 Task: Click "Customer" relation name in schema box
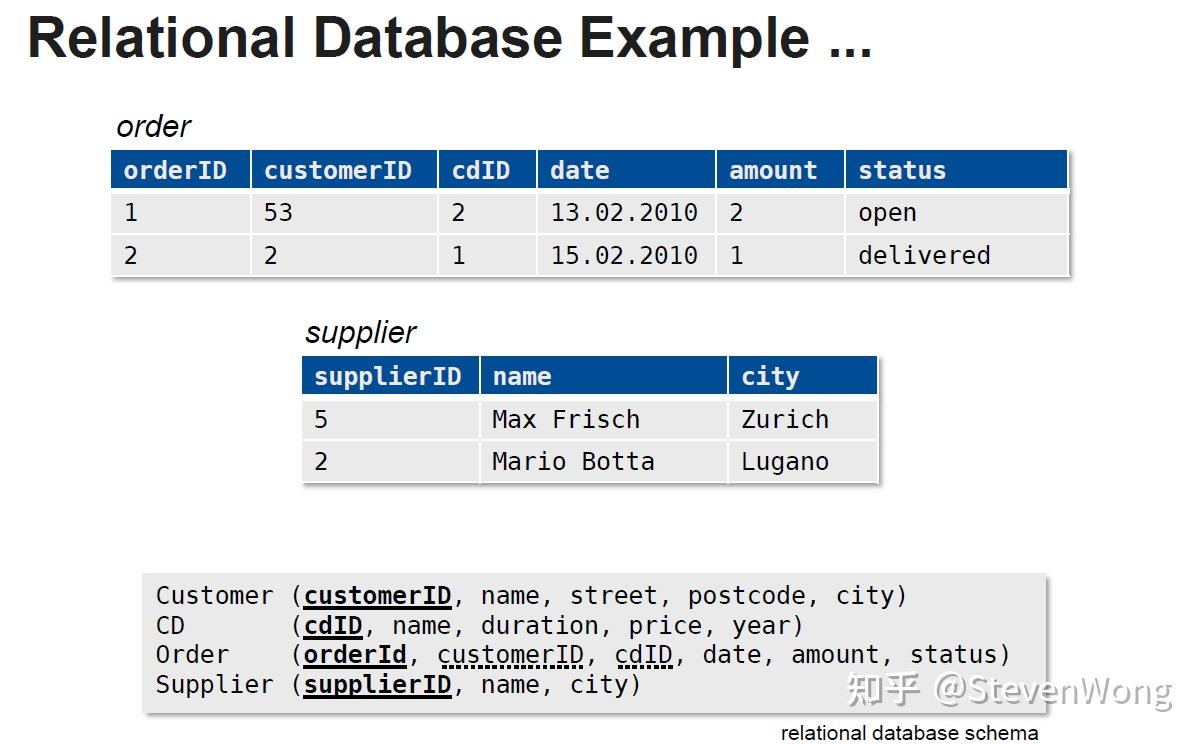[214, 596]
